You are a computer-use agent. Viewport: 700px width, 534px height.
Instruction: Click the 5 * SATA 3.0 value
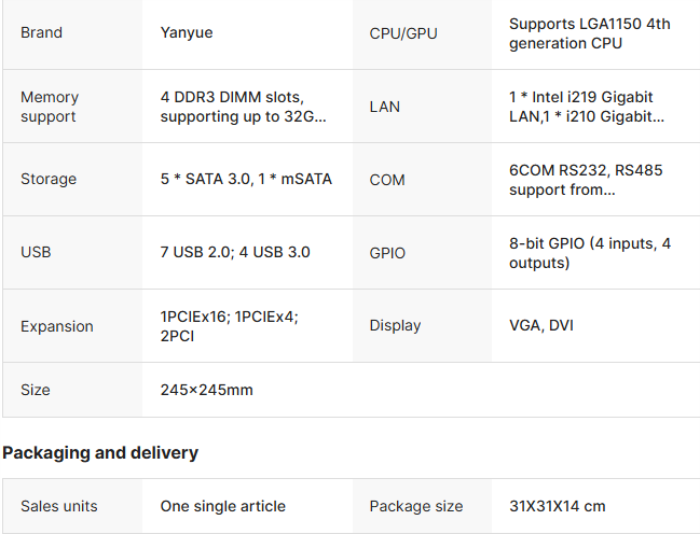point(245,180)
